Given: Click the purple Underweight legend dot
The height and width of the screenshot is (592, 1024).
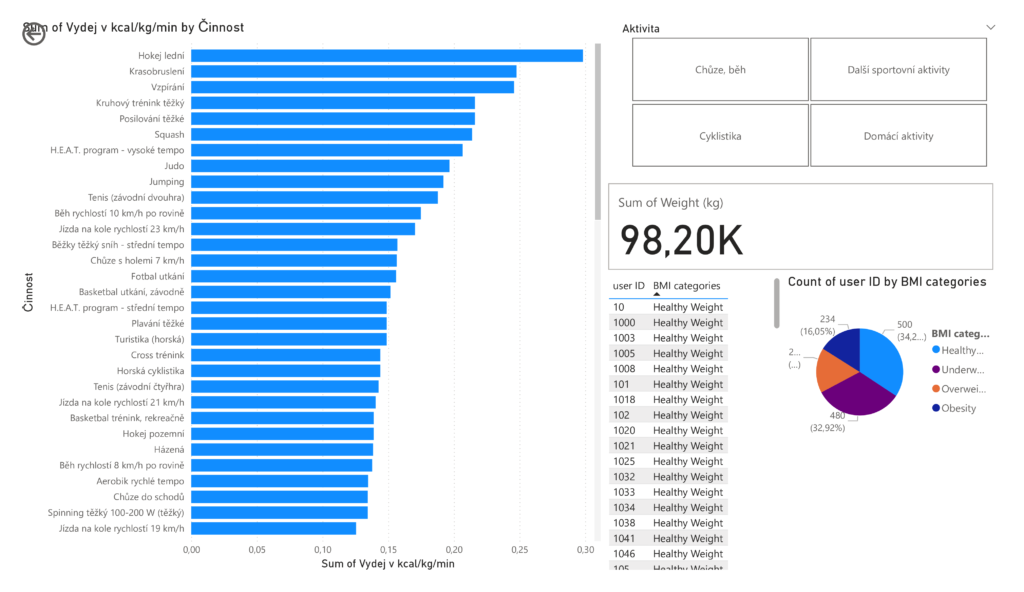Looking at the screenshot, I should (x=936, y=369).
